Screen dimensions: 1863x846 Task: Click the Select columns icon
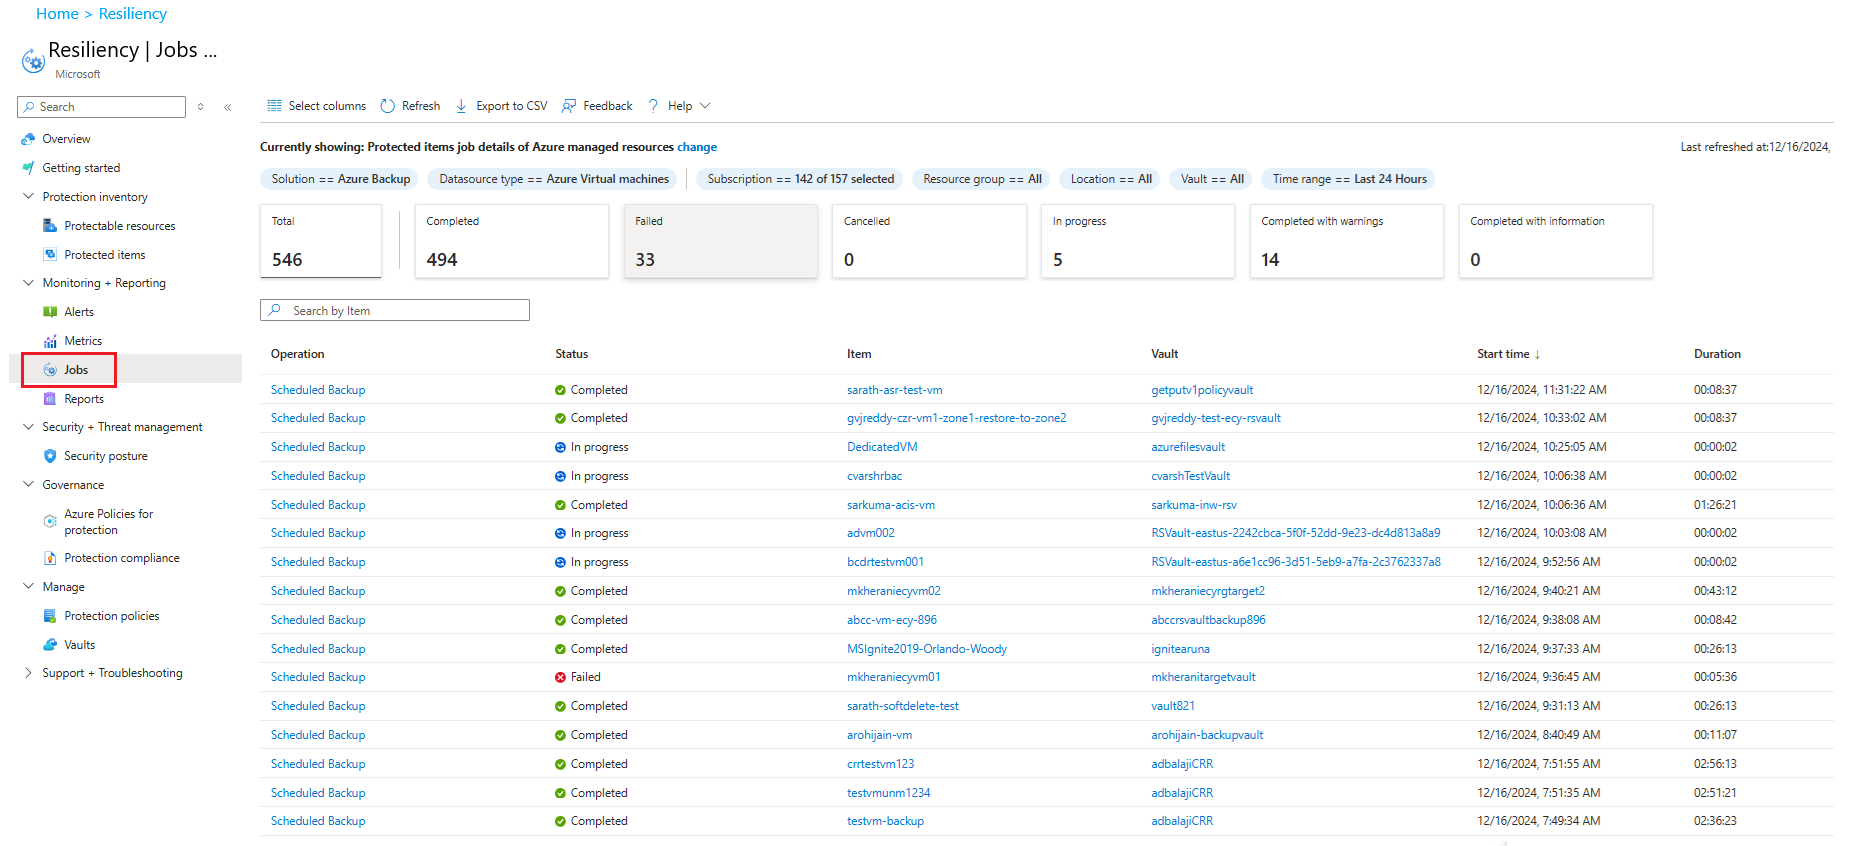coord(274,106)
